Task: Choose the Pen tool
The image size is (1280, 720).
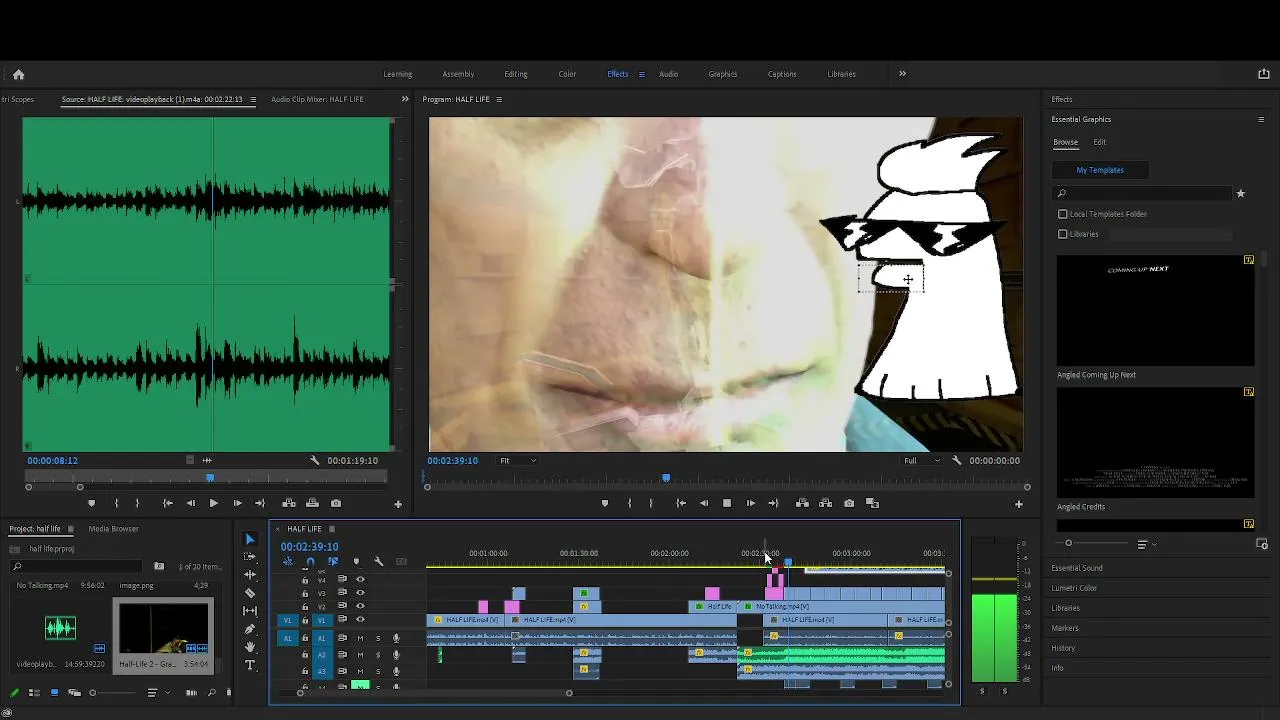Action: tap(250, 629)
